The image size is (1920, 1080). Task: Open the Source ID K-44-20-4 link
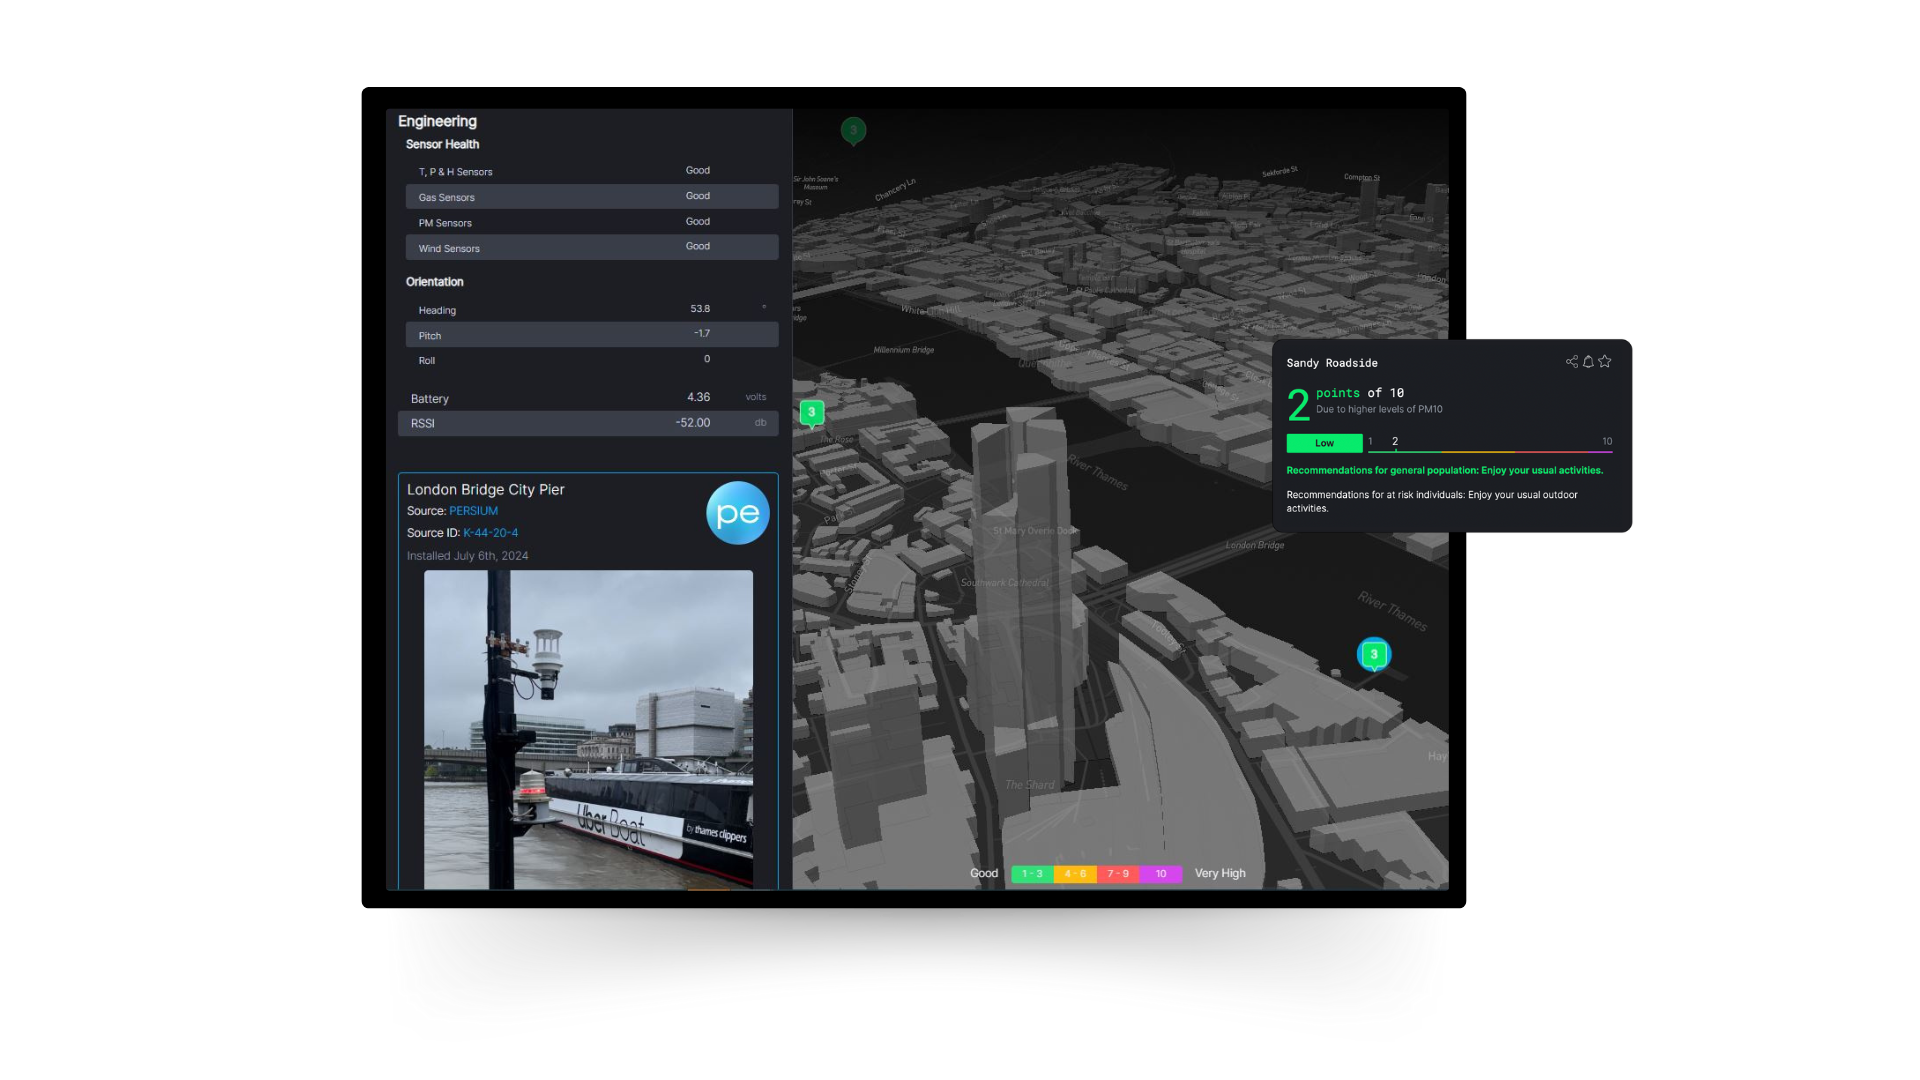[490, 533]
